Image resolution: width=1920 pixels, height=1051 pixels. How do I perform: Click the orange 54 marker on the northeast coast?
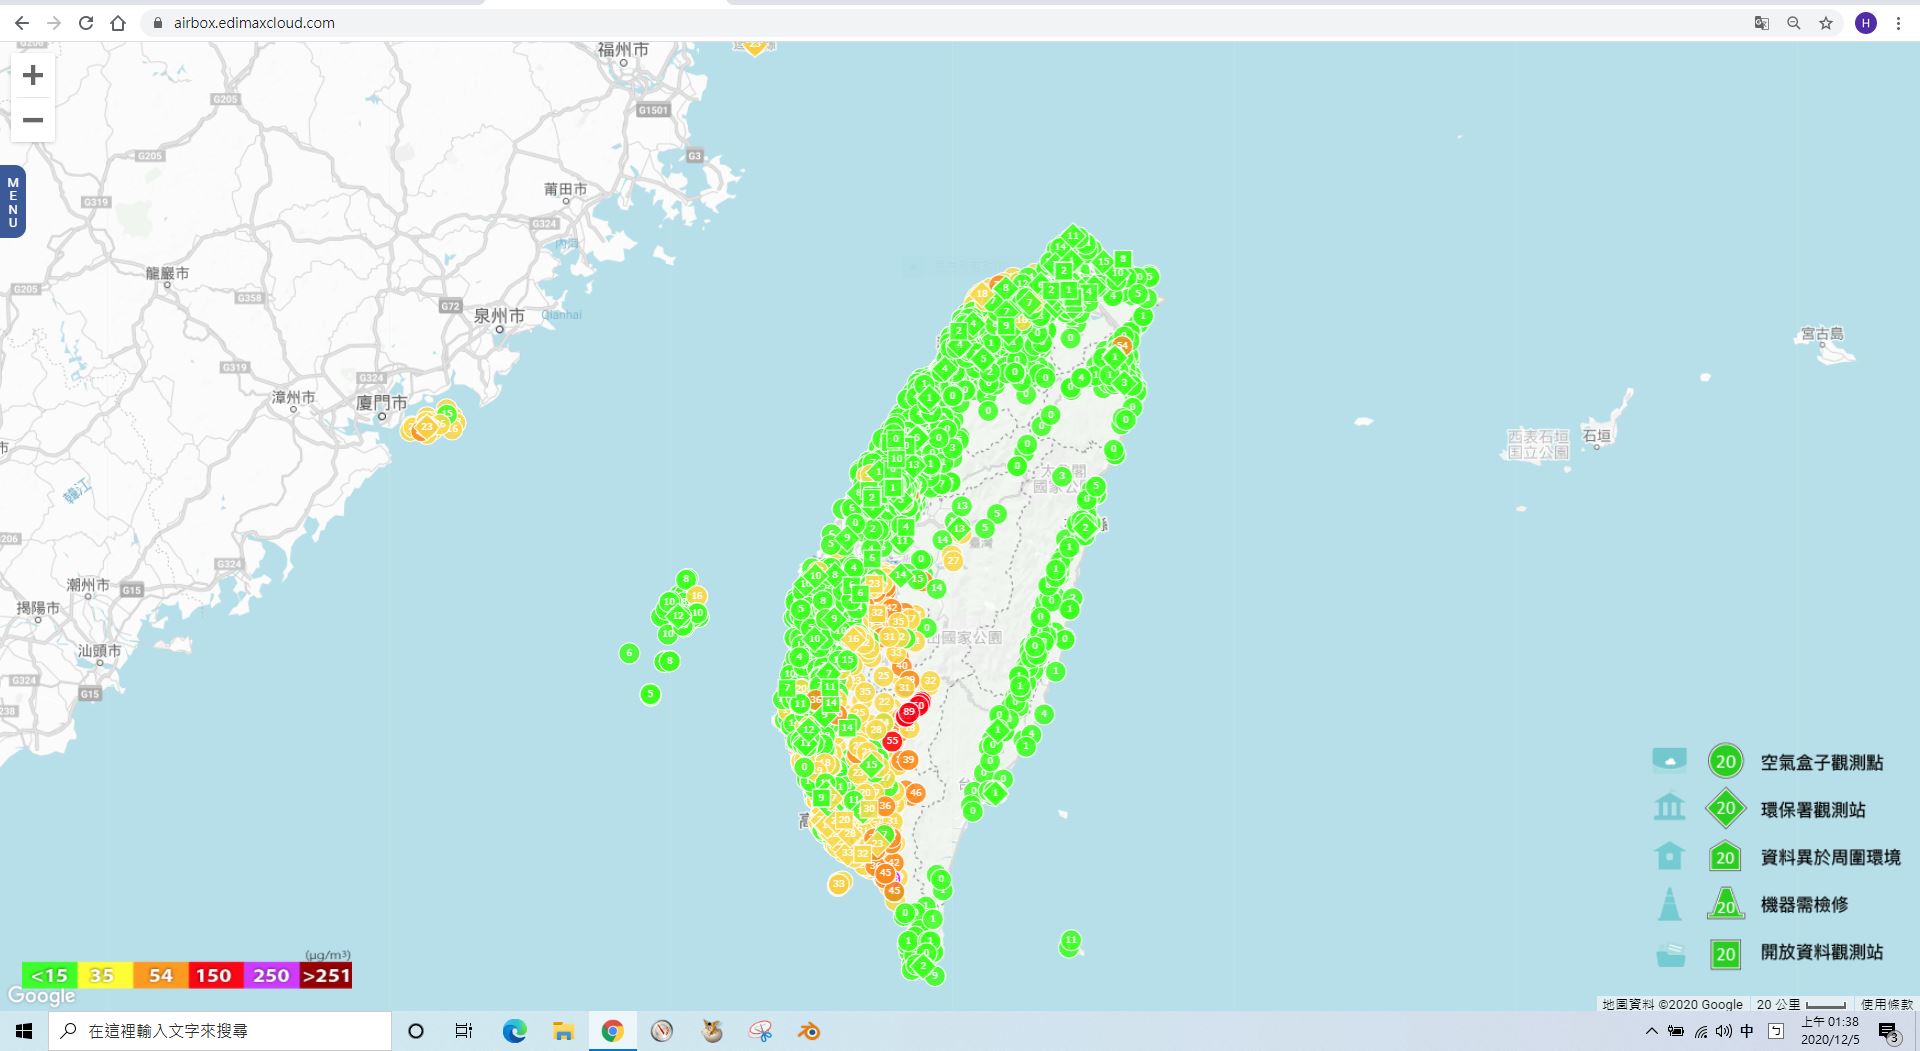[1122, 345]
